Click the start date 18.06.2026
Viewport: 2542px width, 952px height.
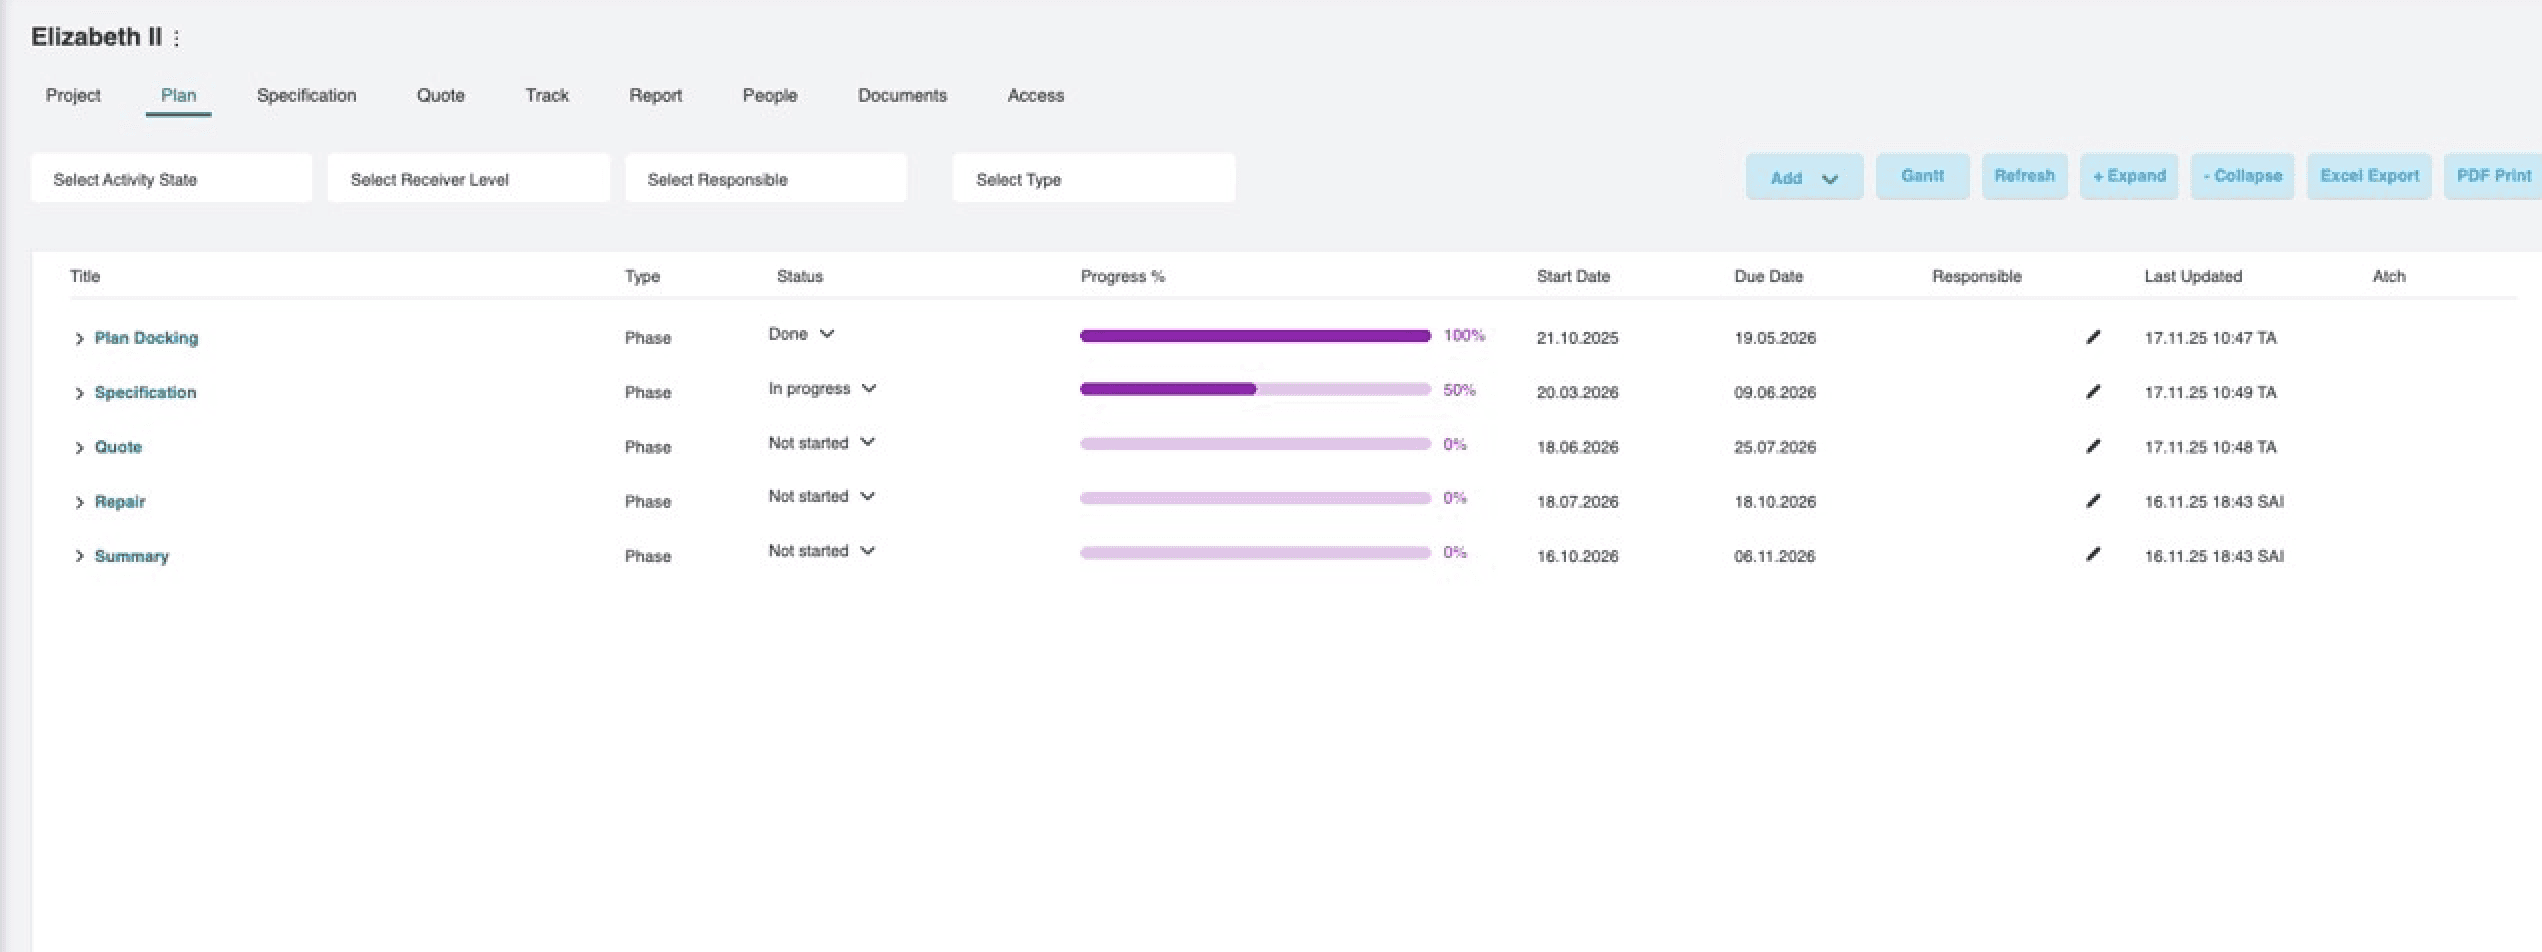click(x=1577, y=447)
